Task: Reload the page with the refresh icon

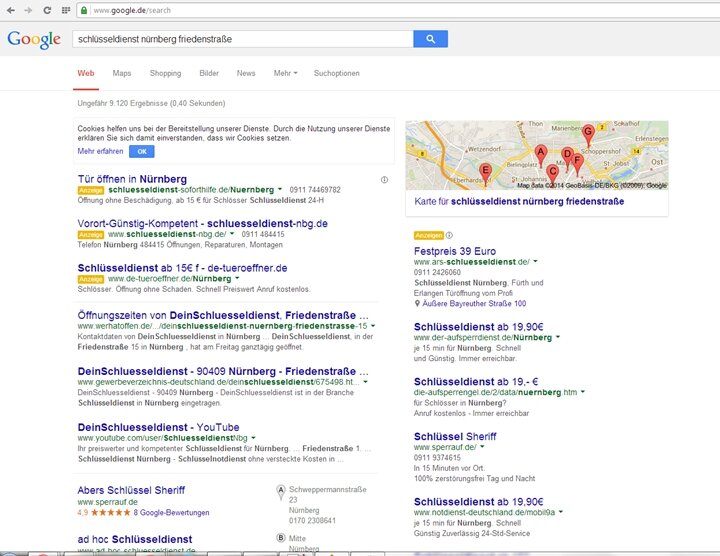Action: point(47,10)
